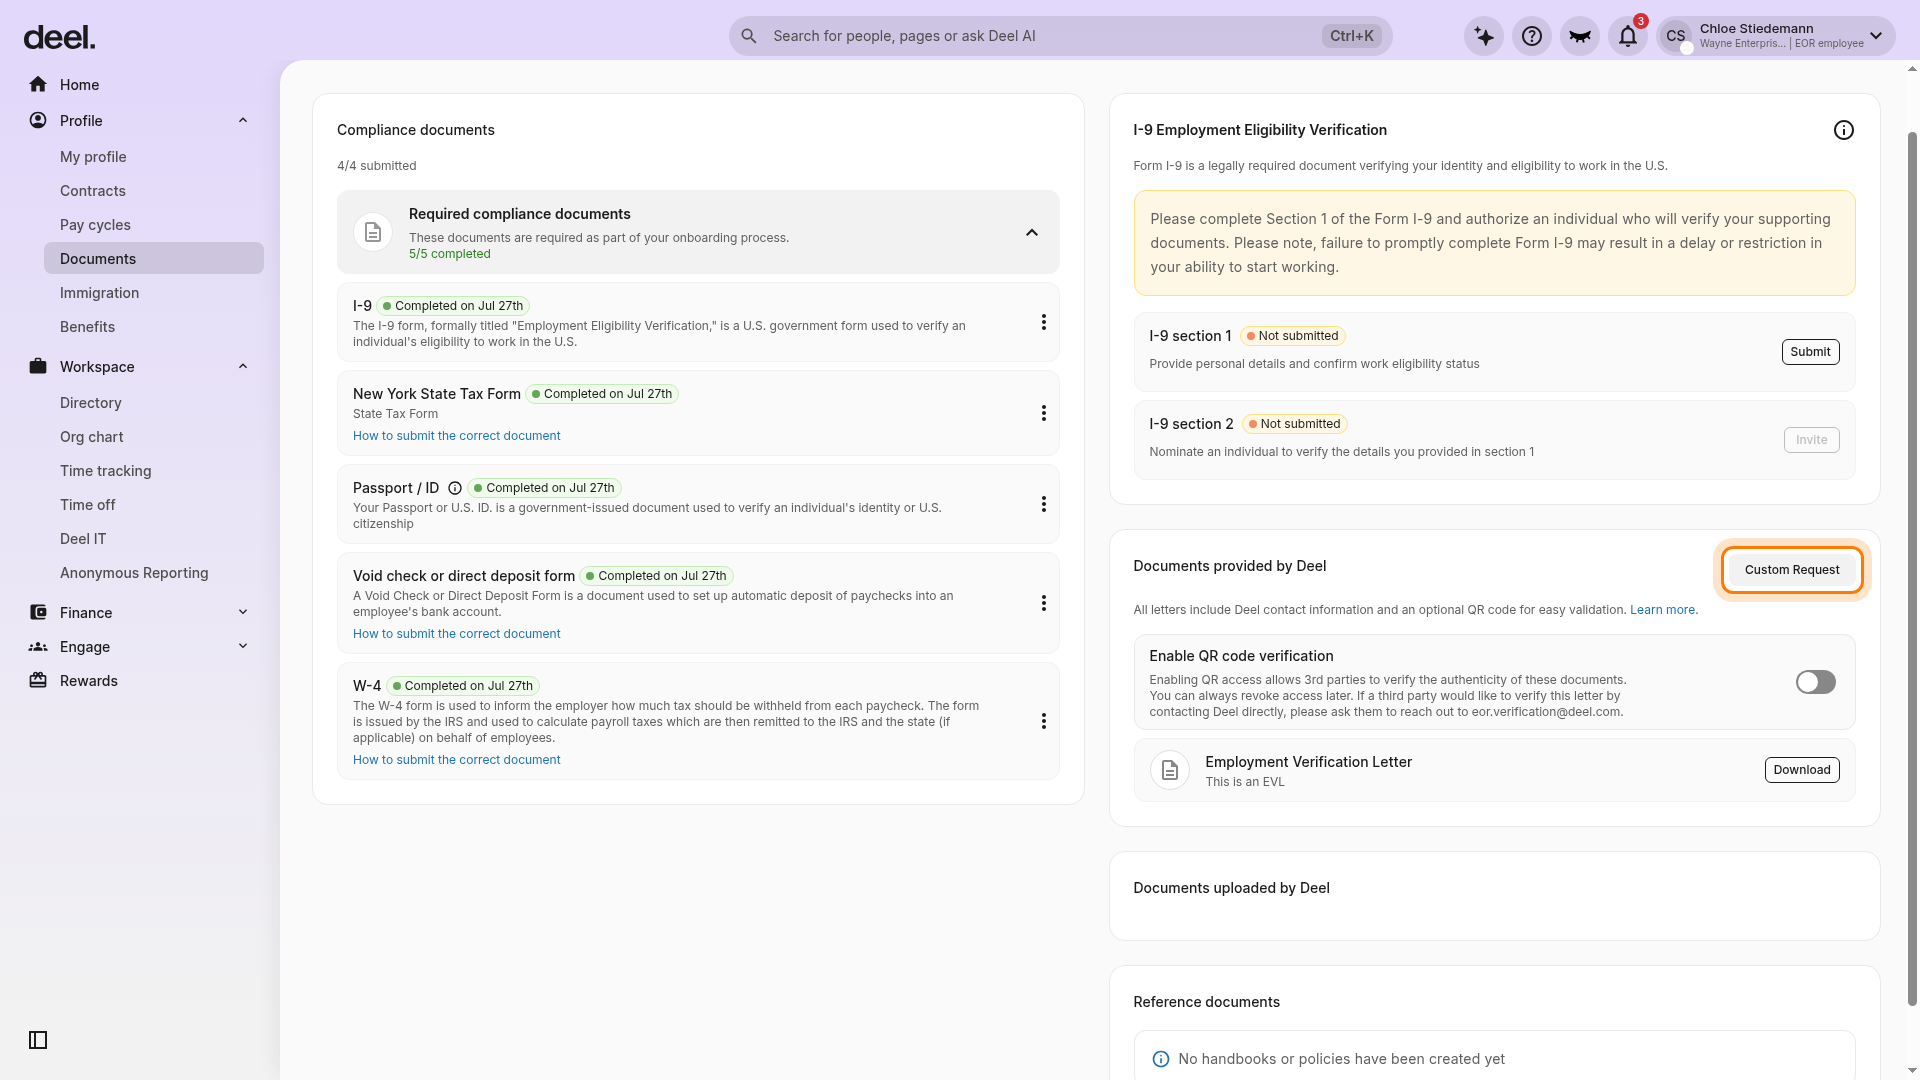Open New York State Tax Form options menu
The width and height of the screenshot is (1920, 1080).
[1043, 413]
